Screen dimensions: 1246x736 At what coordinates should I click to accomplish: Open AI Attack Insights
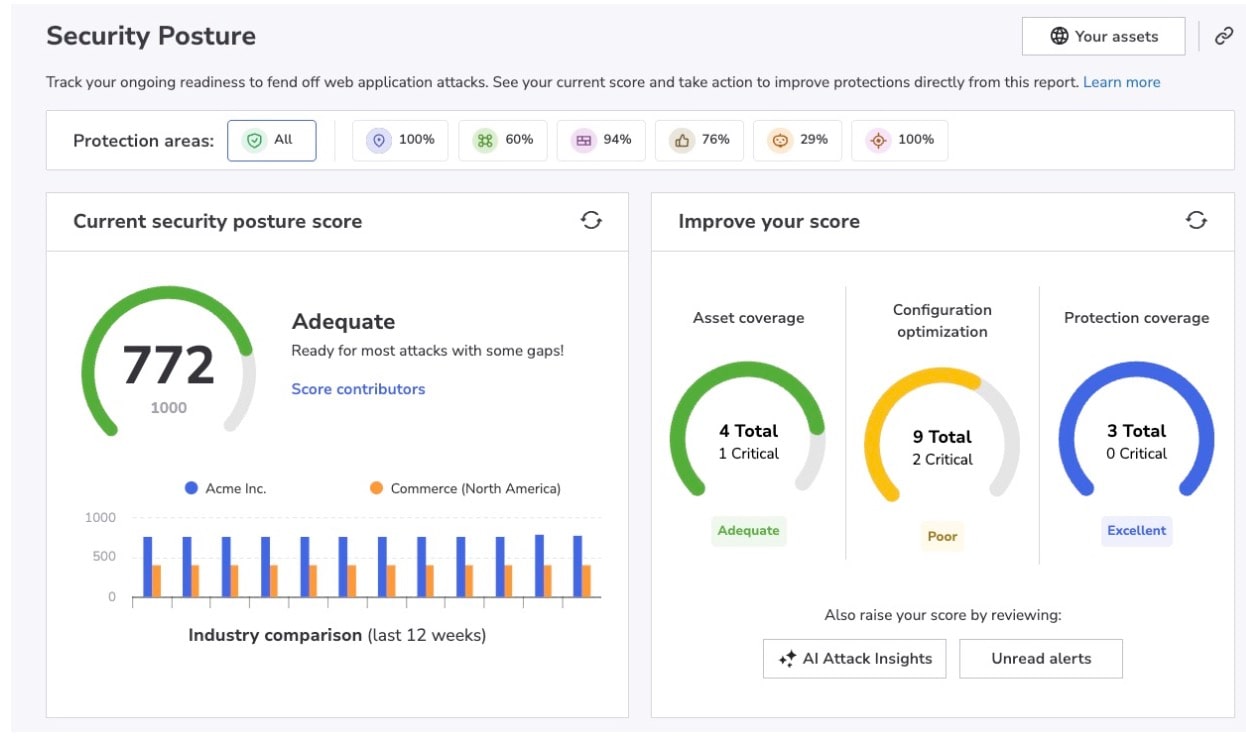click(854, 659)
